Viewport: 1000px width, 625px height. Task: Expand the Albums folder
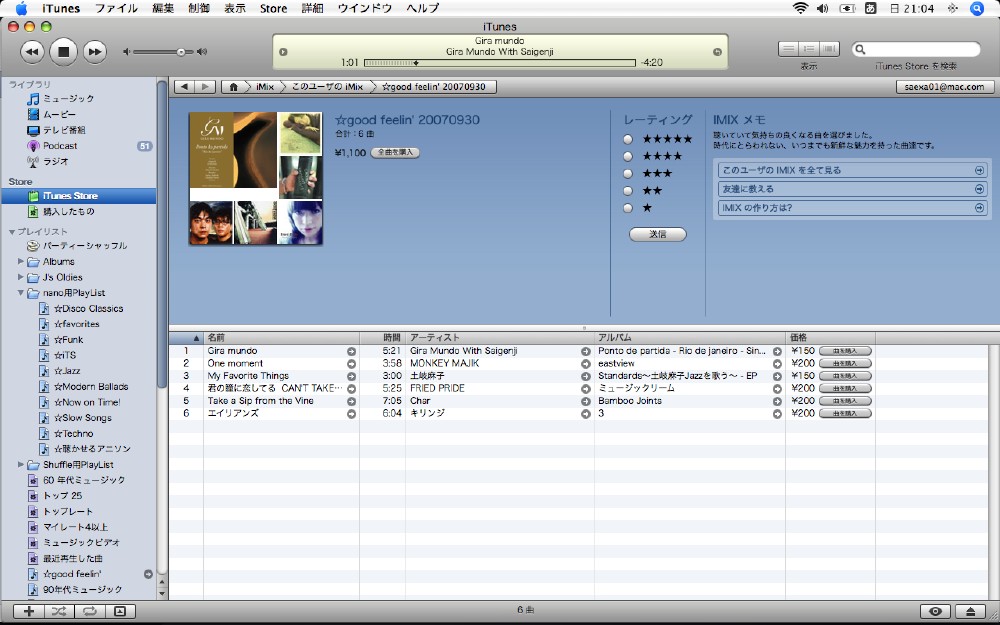click(x=20, y=261)
